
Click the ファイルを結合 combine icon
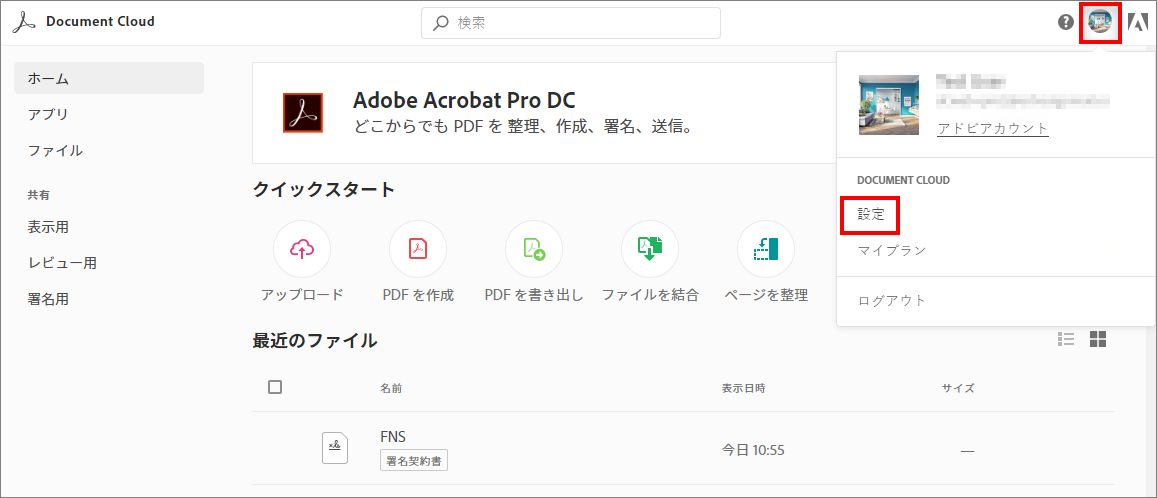click(650, 249)
